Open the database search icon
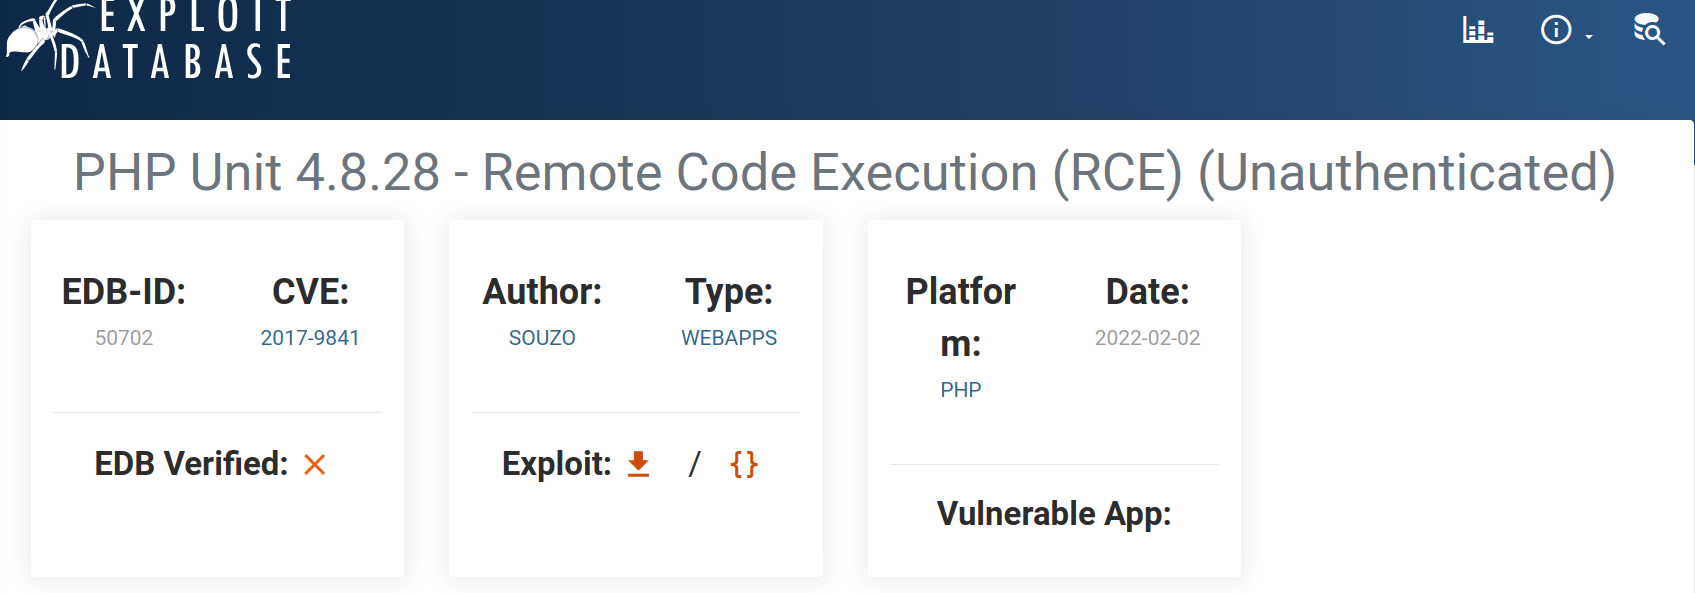Viewport: 1695px width, 593px height. pyautogui.click(x=1648, y=30)
